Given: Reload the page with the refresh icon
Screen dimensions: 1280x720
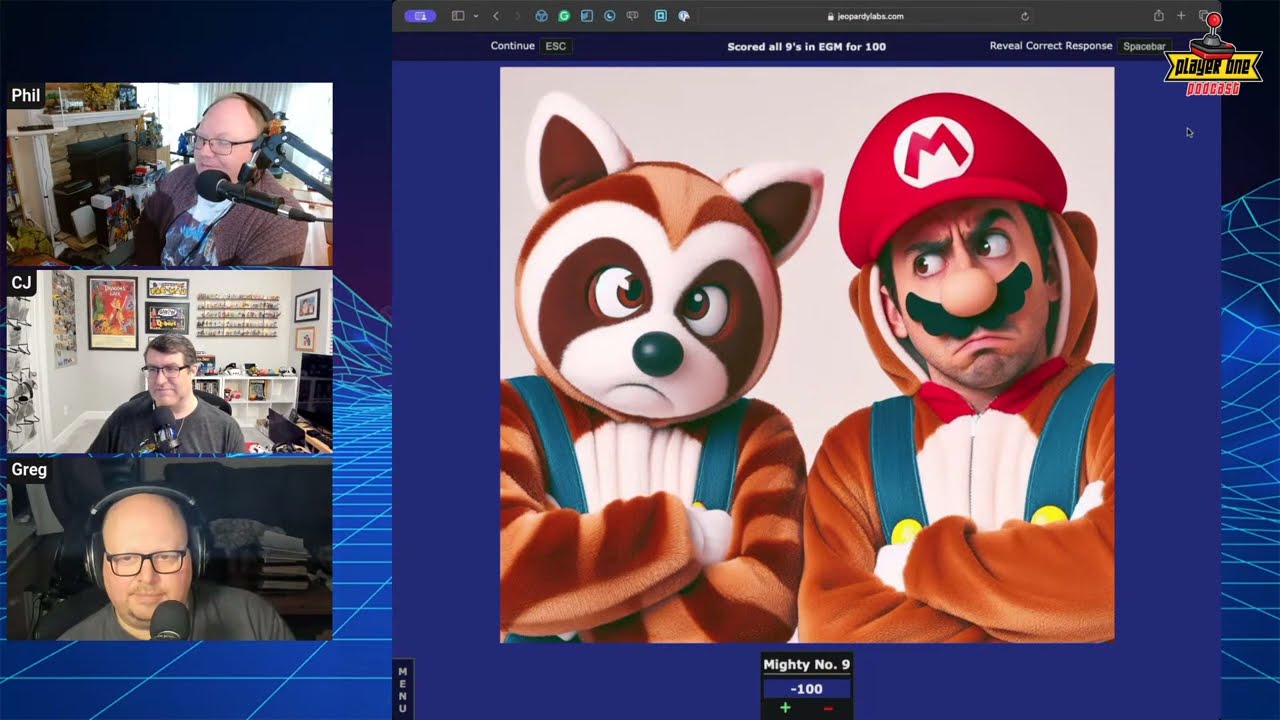Looking at the screenshot, I should tap(1025, 16).
